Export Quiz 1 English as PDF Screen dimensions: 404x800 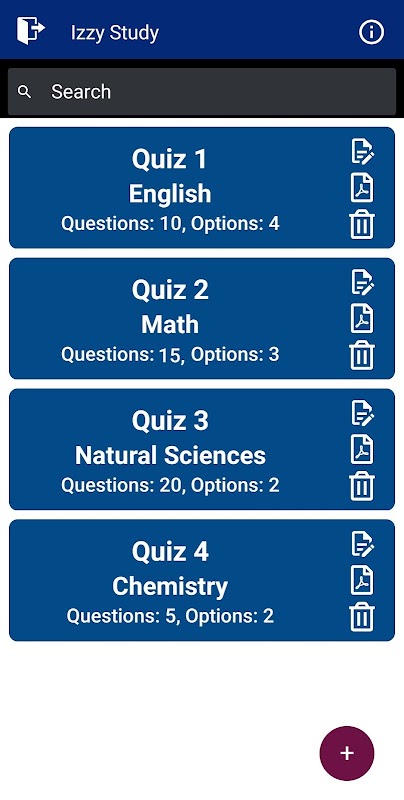pyautogui.click(x=362, y=188)
